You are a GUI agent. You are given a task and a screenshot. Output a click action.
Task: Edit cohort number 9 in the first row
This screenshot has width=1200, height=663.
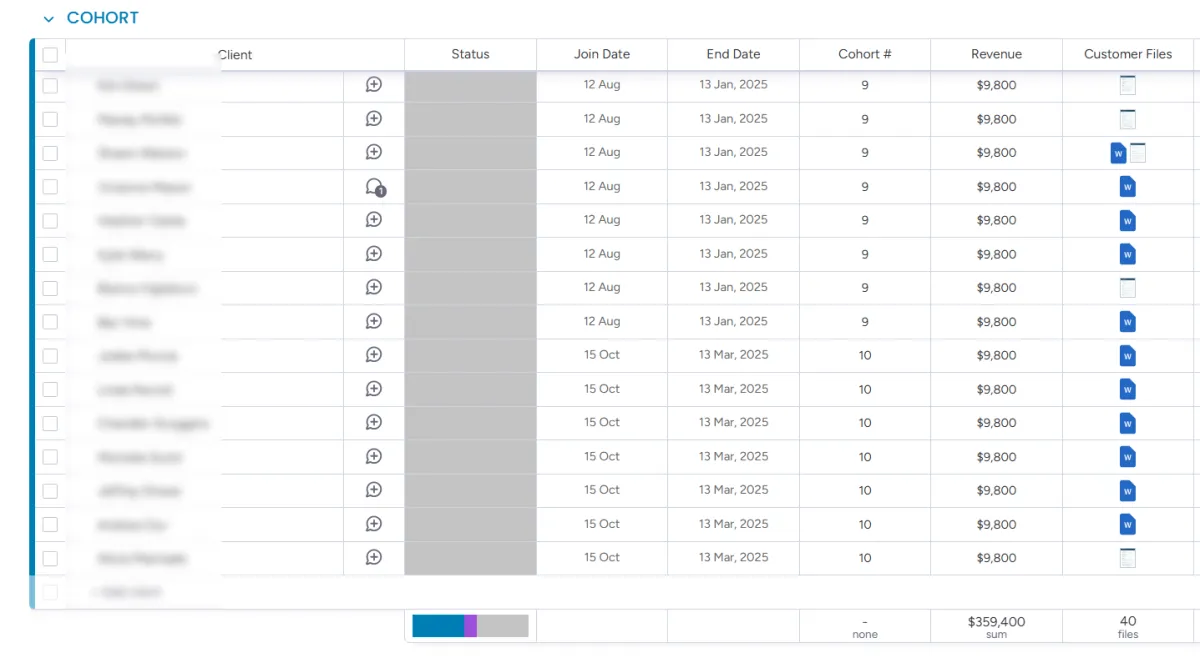pyautogui.click(x=865, y=85)
